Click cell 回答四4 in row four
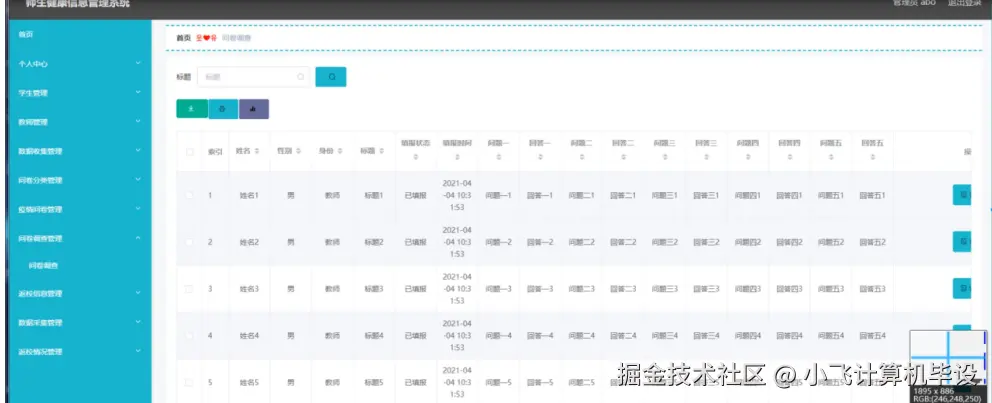This screenshot has height=403, width=992. point(790,336)
